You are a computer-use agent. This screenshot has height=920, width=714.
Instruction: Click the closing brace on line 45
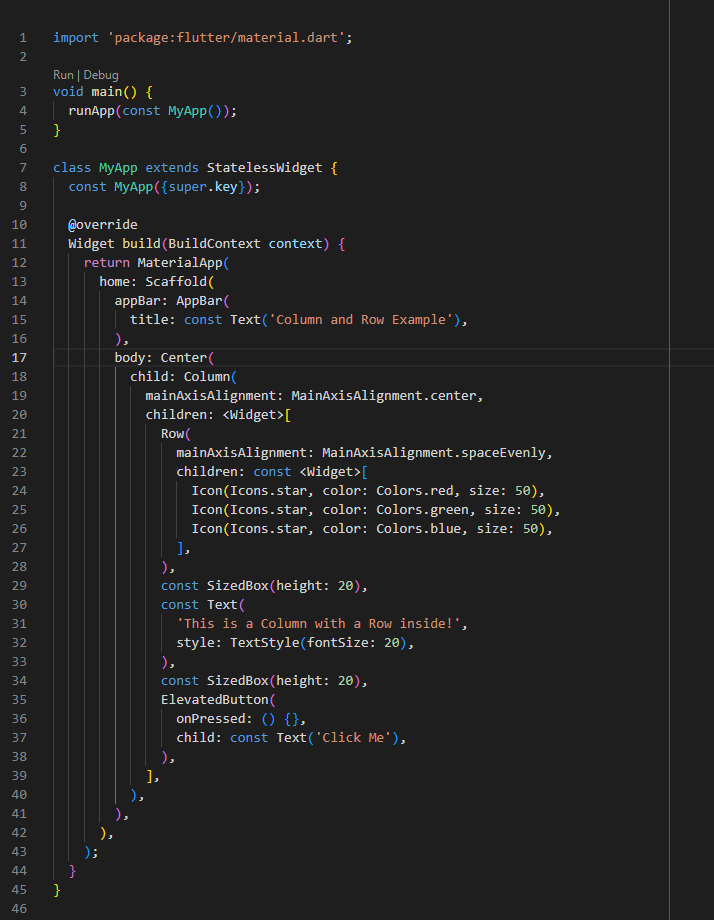pos(57,889)
